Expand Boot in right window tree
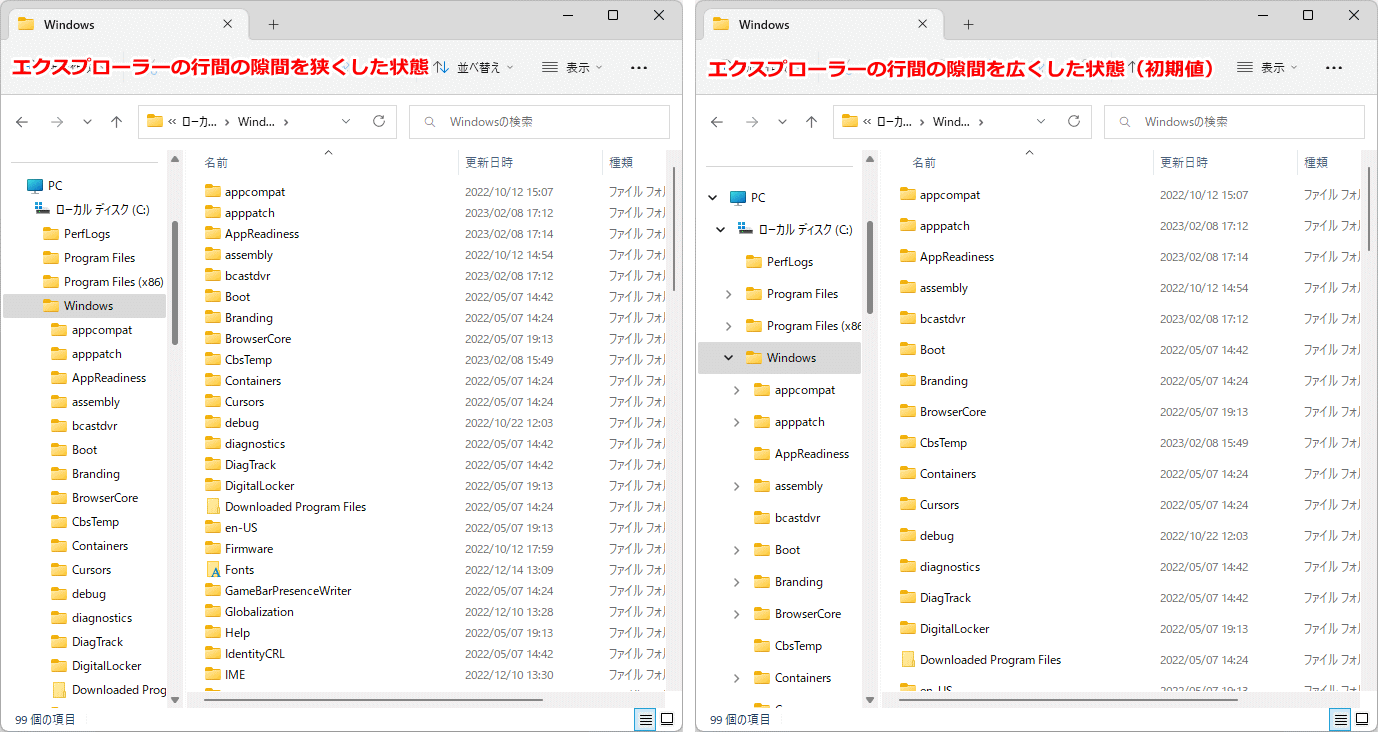This screenshot has height=732, width=1378. 737,550
